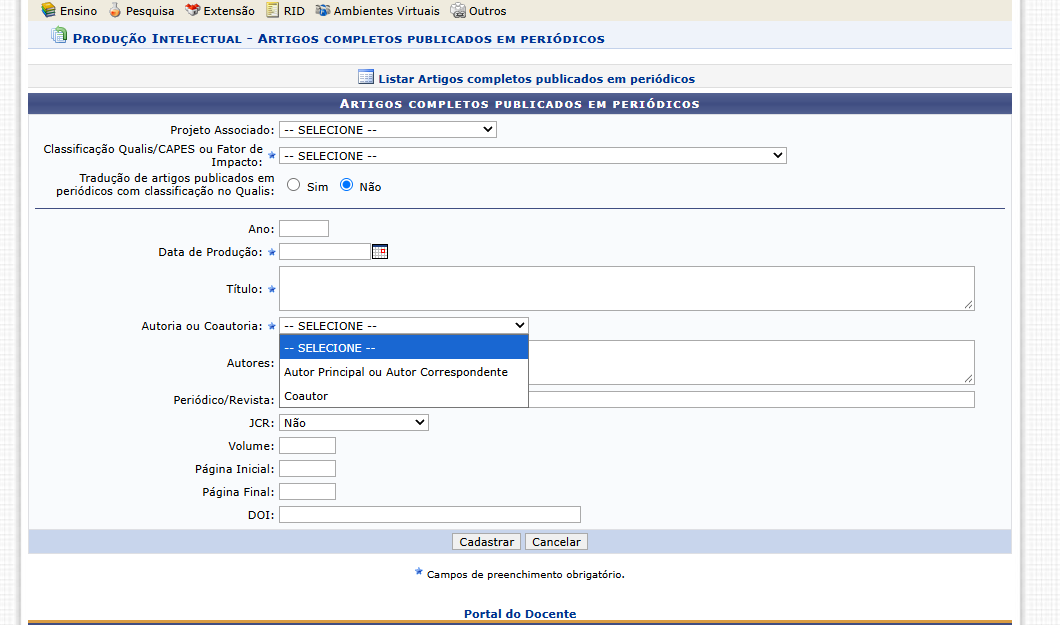Viewport: 1060px width, 625px height.
Task: Click into the Título text area
Action: pos(627,289)
